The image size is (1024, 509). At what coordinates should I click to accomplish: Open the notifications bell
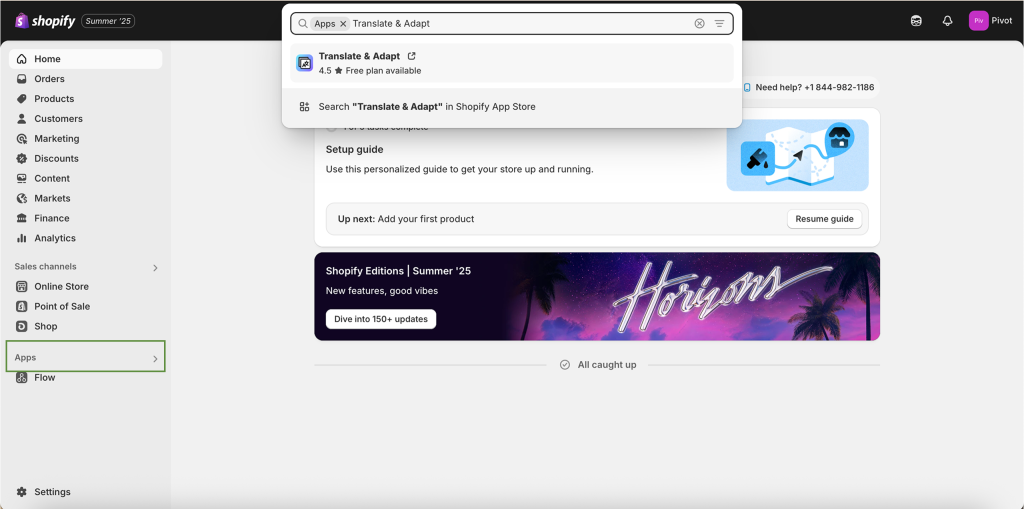tap(948, 21)
